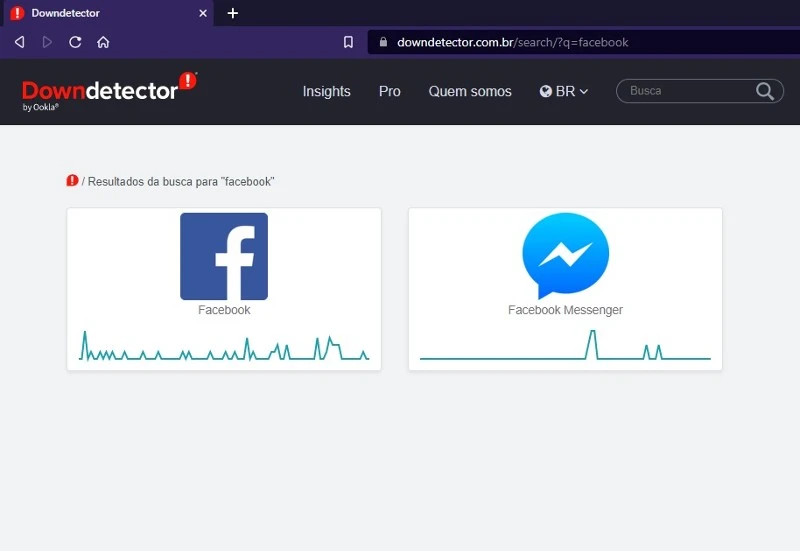Image resolution: width=800 pixels, height=551 pixels.
Task: Reload the page with refresh icon
Action: coord(75,42)
